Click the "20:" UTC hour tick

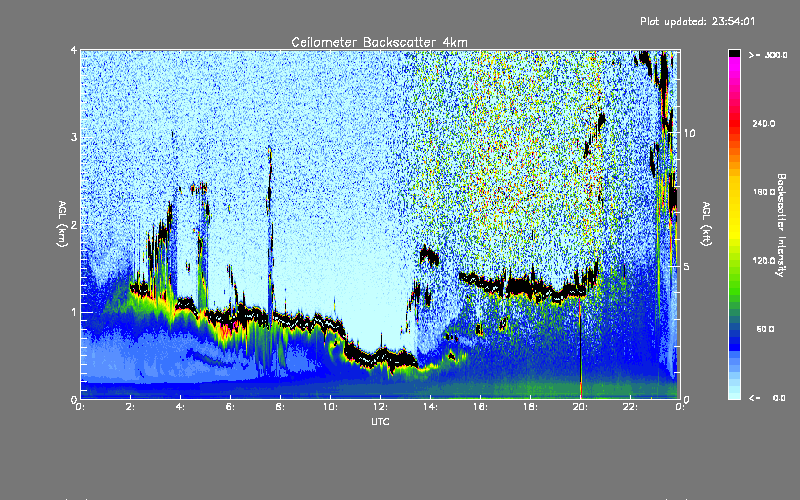tap(580, 407)
